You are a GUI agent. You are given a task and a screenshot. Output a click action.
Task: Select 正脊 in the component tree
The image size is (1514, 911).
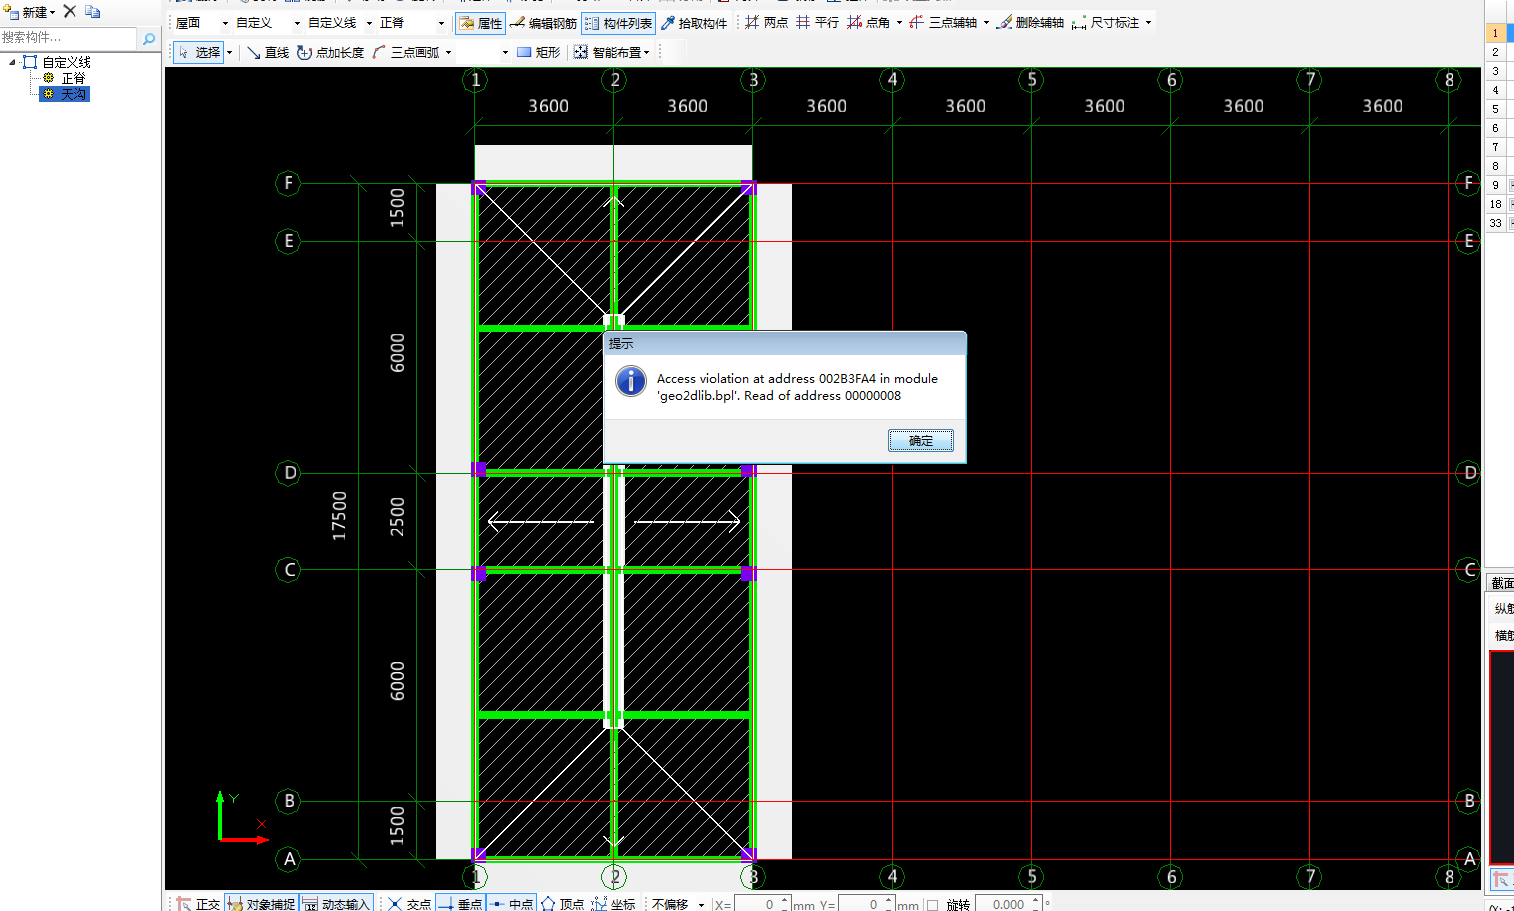[x=73, y=78]
